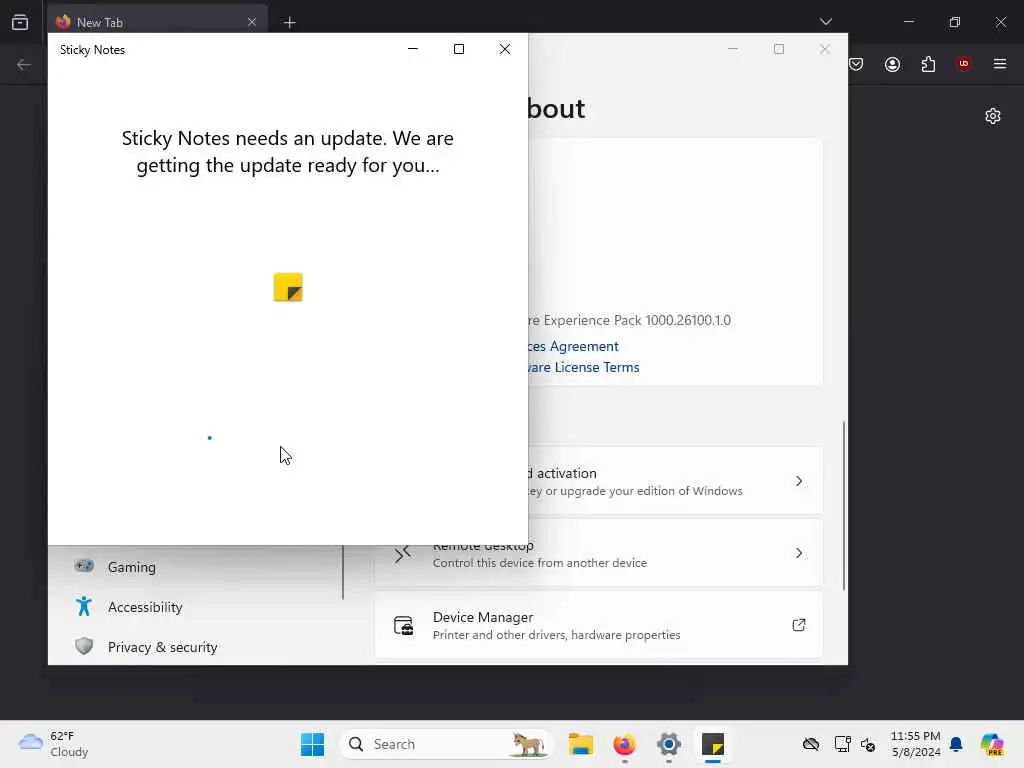Viewport: 1024px width, 768px height.
Task: Click the Accessibility figure icon
Action: pos(84,607)
